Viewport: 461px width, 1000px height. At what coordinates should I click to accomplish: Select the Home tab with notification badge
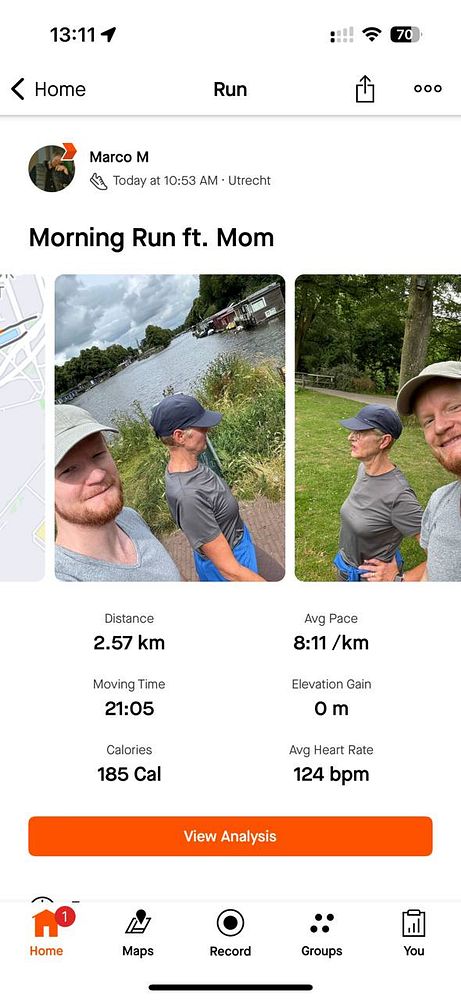tap(47, 933)
